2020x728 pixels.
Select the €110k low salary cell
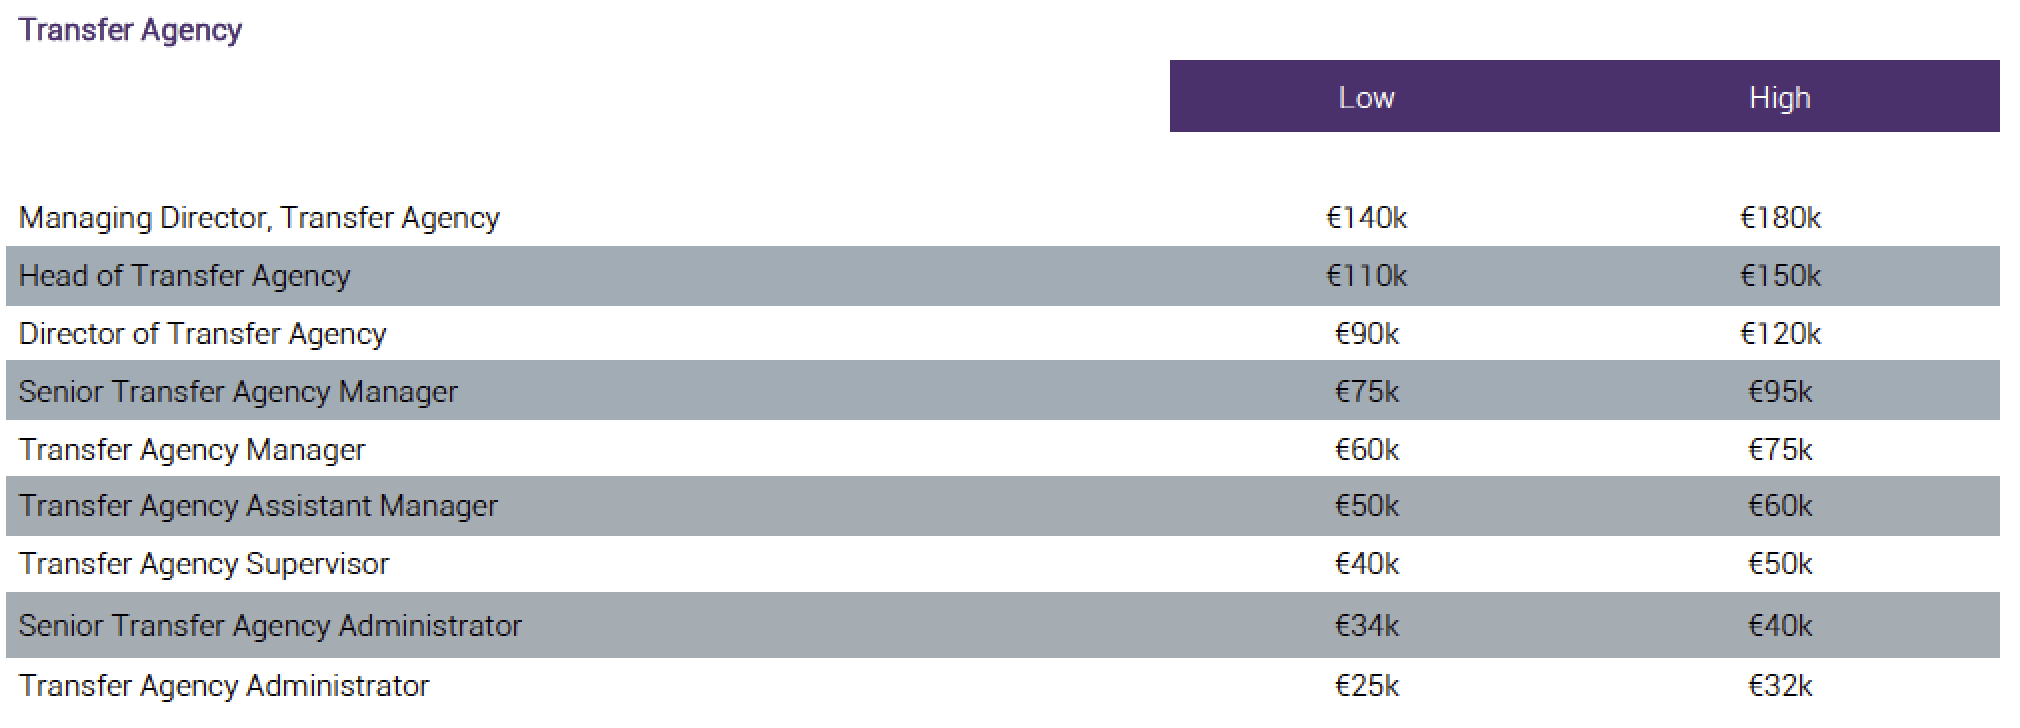1366,276
